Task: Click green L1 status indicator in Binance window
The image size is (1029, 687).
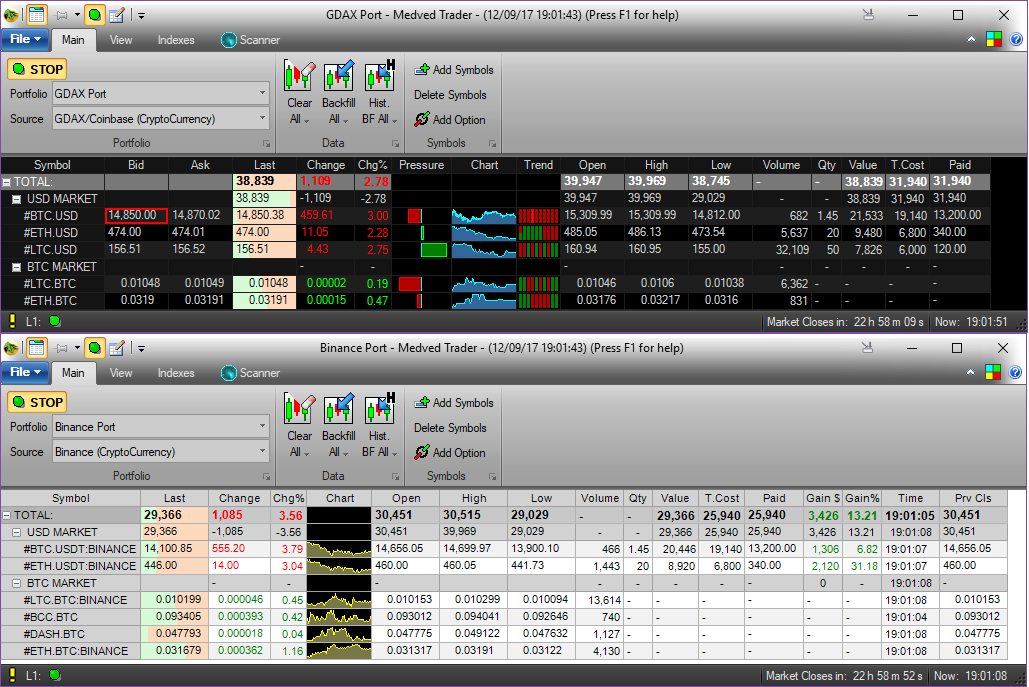Action: click(x=55, y=675)
